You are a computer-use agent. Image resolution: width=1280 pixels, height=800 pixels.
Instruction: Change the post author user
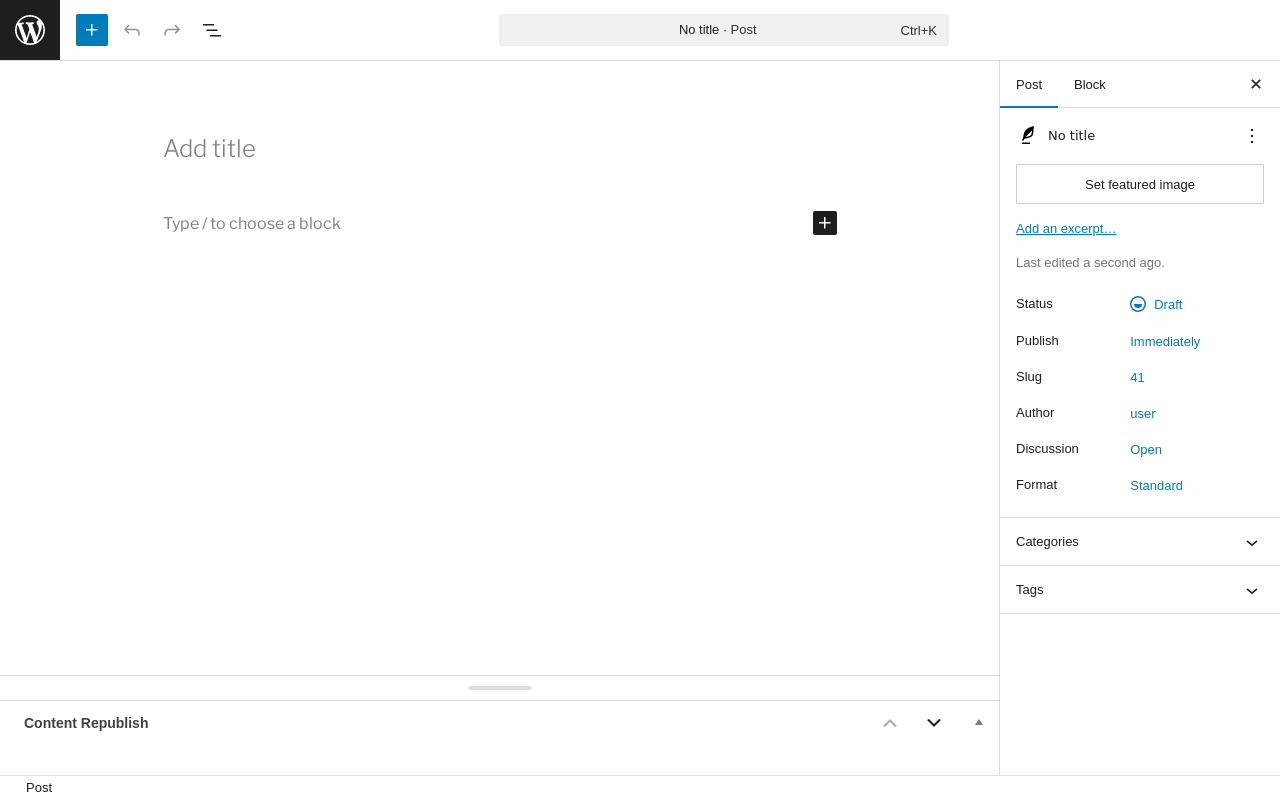[x=1143, y=413]
